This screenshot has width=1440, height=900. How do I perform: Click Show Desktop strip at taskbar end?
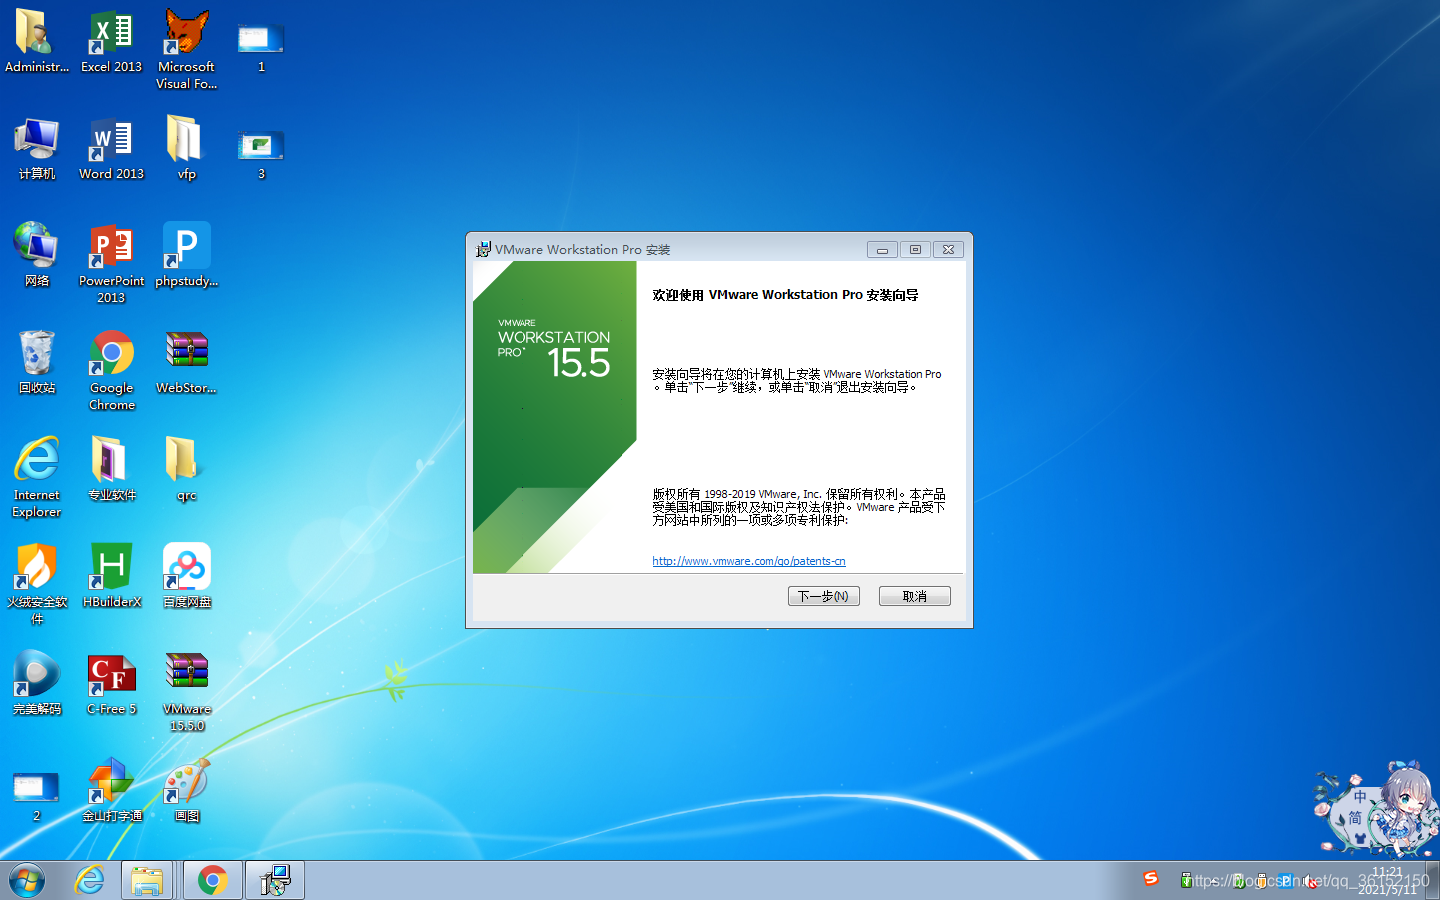pyautogui.click(x=1432, y=880)
